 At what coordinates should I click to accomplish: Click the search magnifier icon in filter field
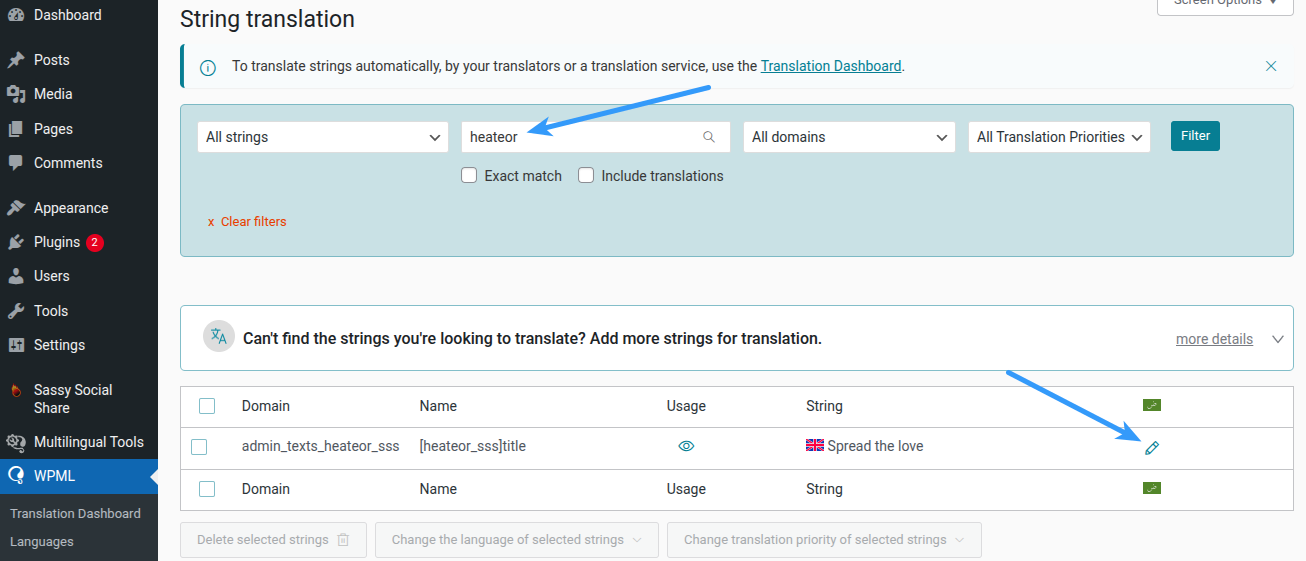pos(710,137)
